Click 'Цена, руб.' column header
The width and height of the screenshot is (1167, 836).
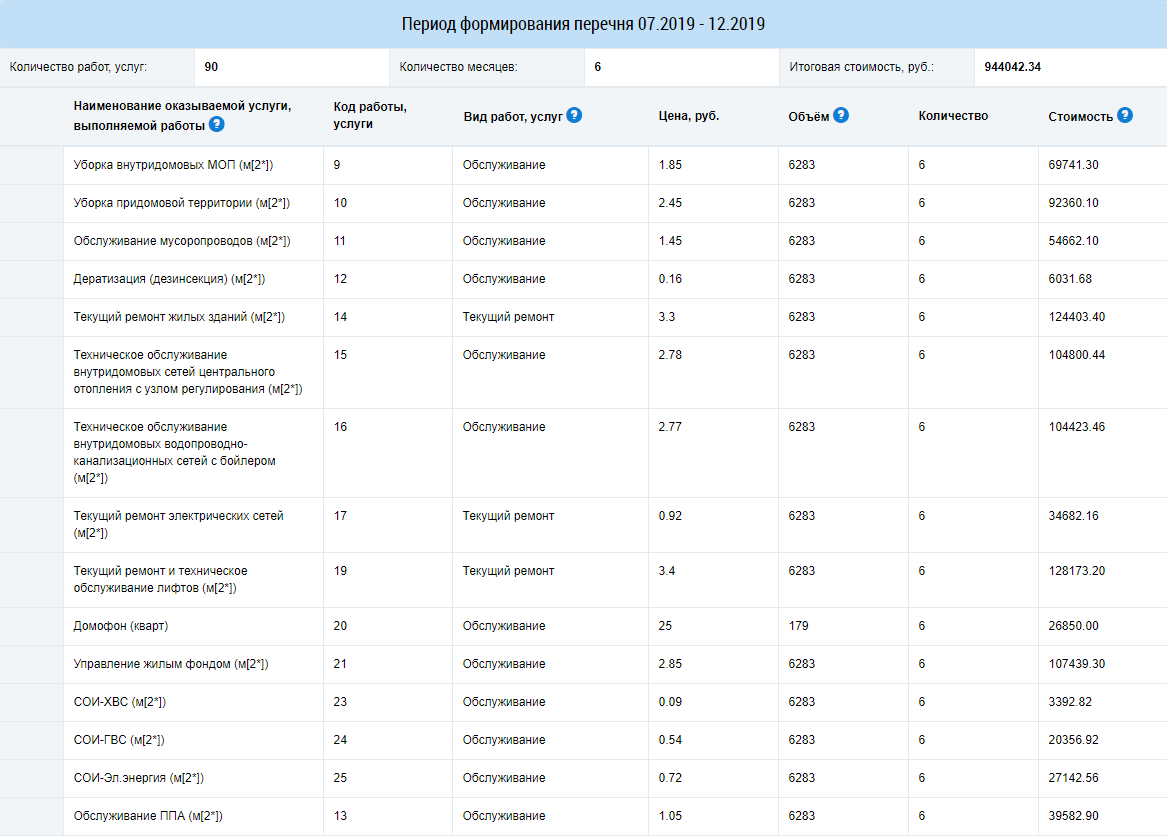point(689,116)
